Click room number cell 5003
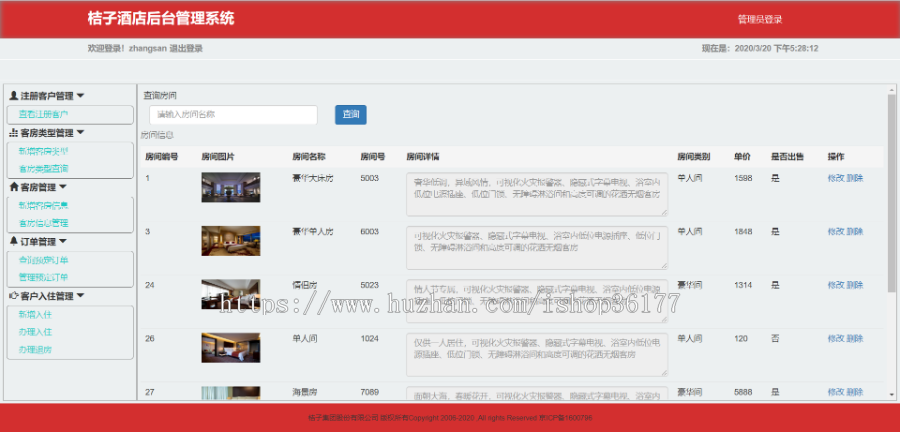Screen dimensions: 900x432 (x=370, y=178)
